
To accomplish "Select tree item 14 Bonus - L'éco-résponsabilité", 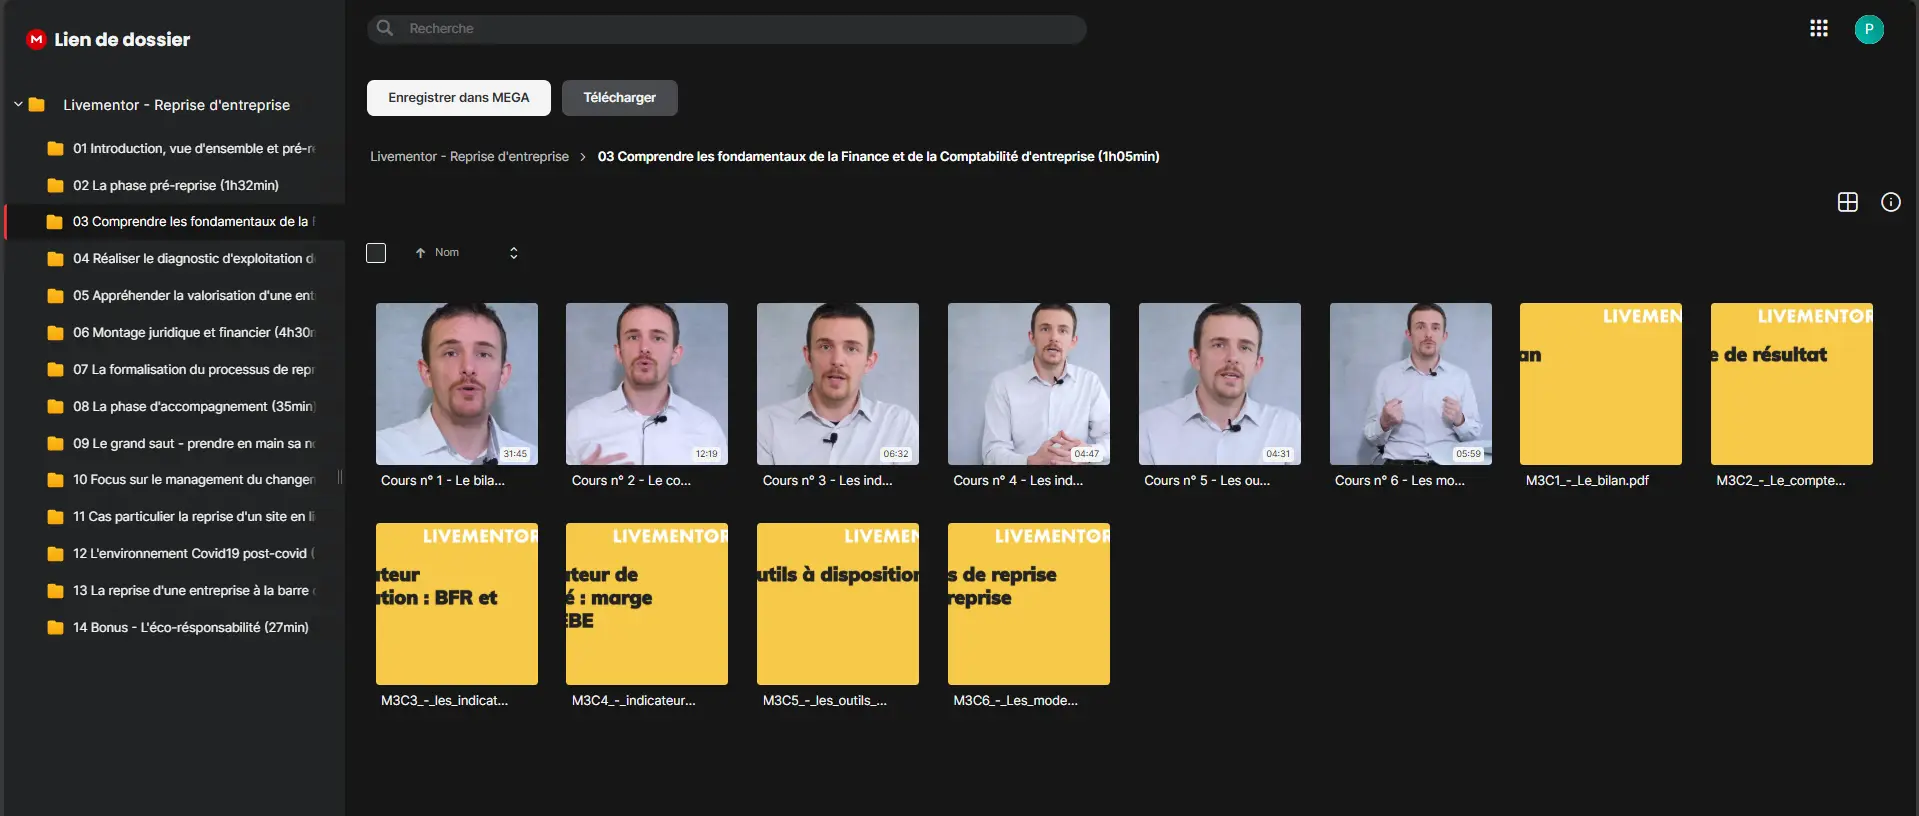I will pos(175,627).
